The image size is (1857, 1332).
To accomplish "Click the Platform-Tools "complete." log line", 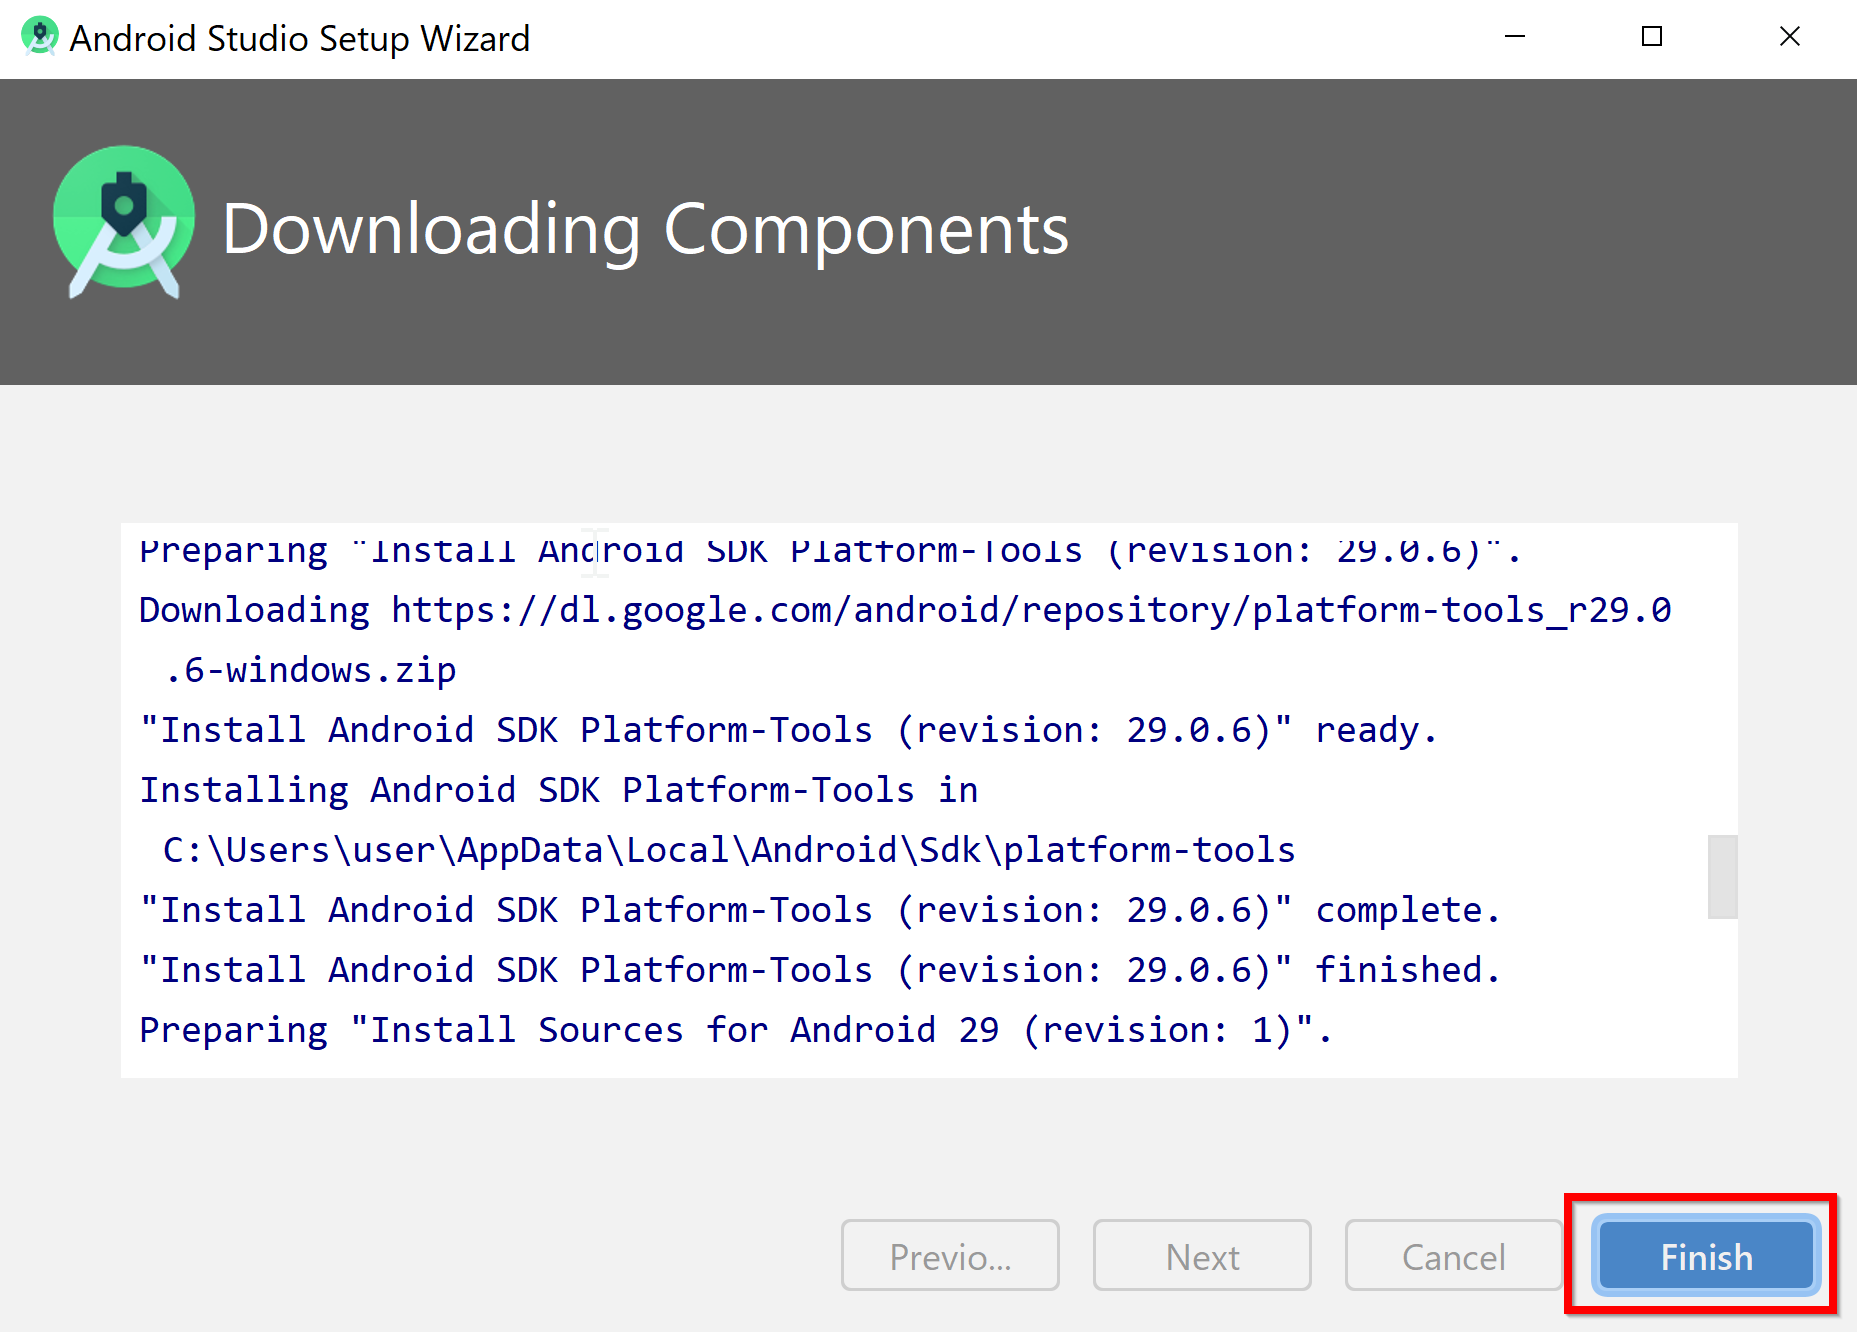I will point(820,910).
